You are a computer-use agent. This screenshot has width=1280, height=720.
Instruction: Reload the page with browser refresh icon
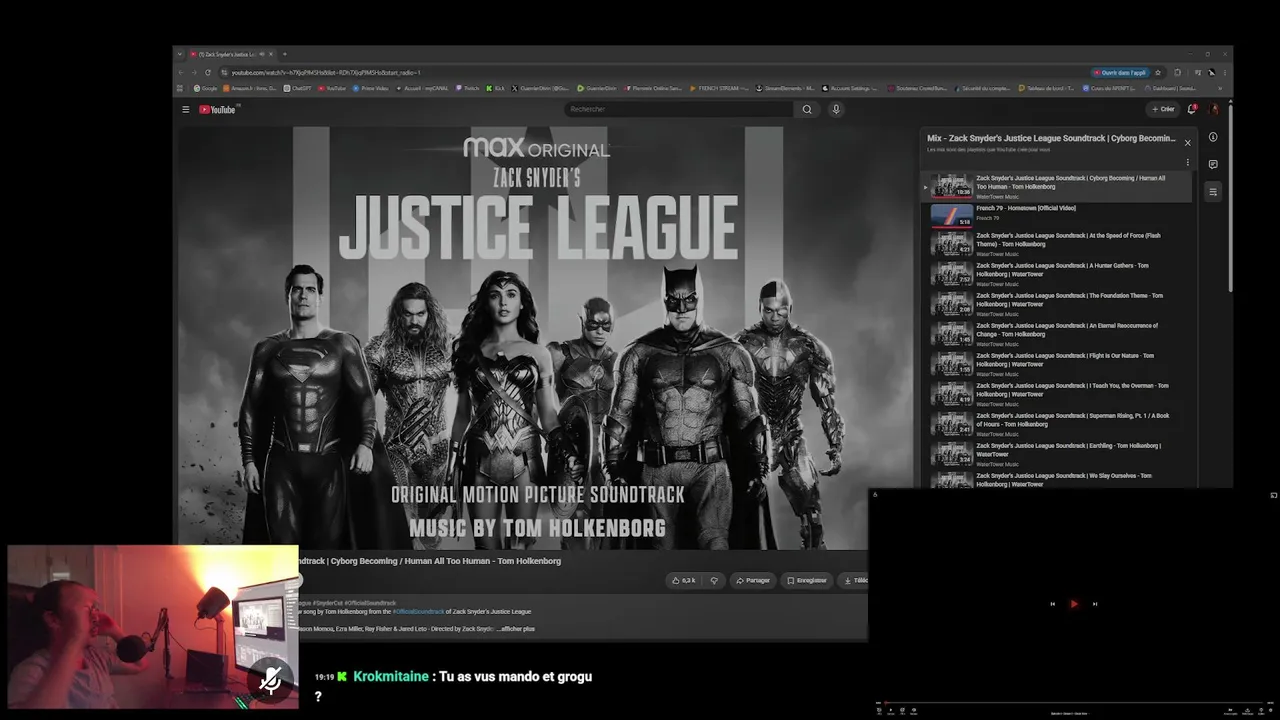(208, 72)
